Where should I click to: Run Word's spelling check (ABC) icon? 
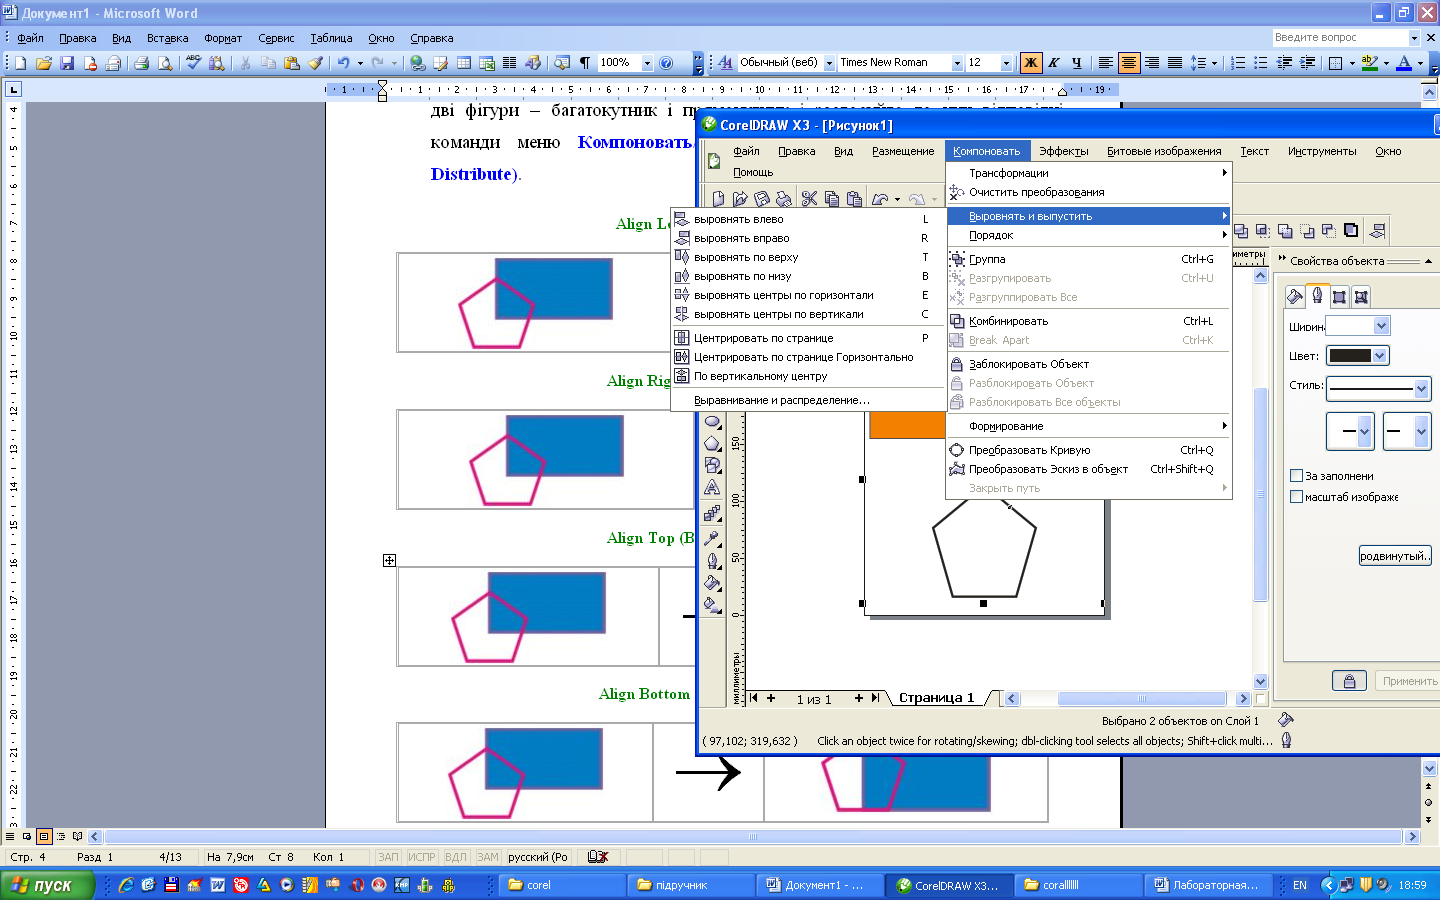pyautogui.click(x=193, y=63)
